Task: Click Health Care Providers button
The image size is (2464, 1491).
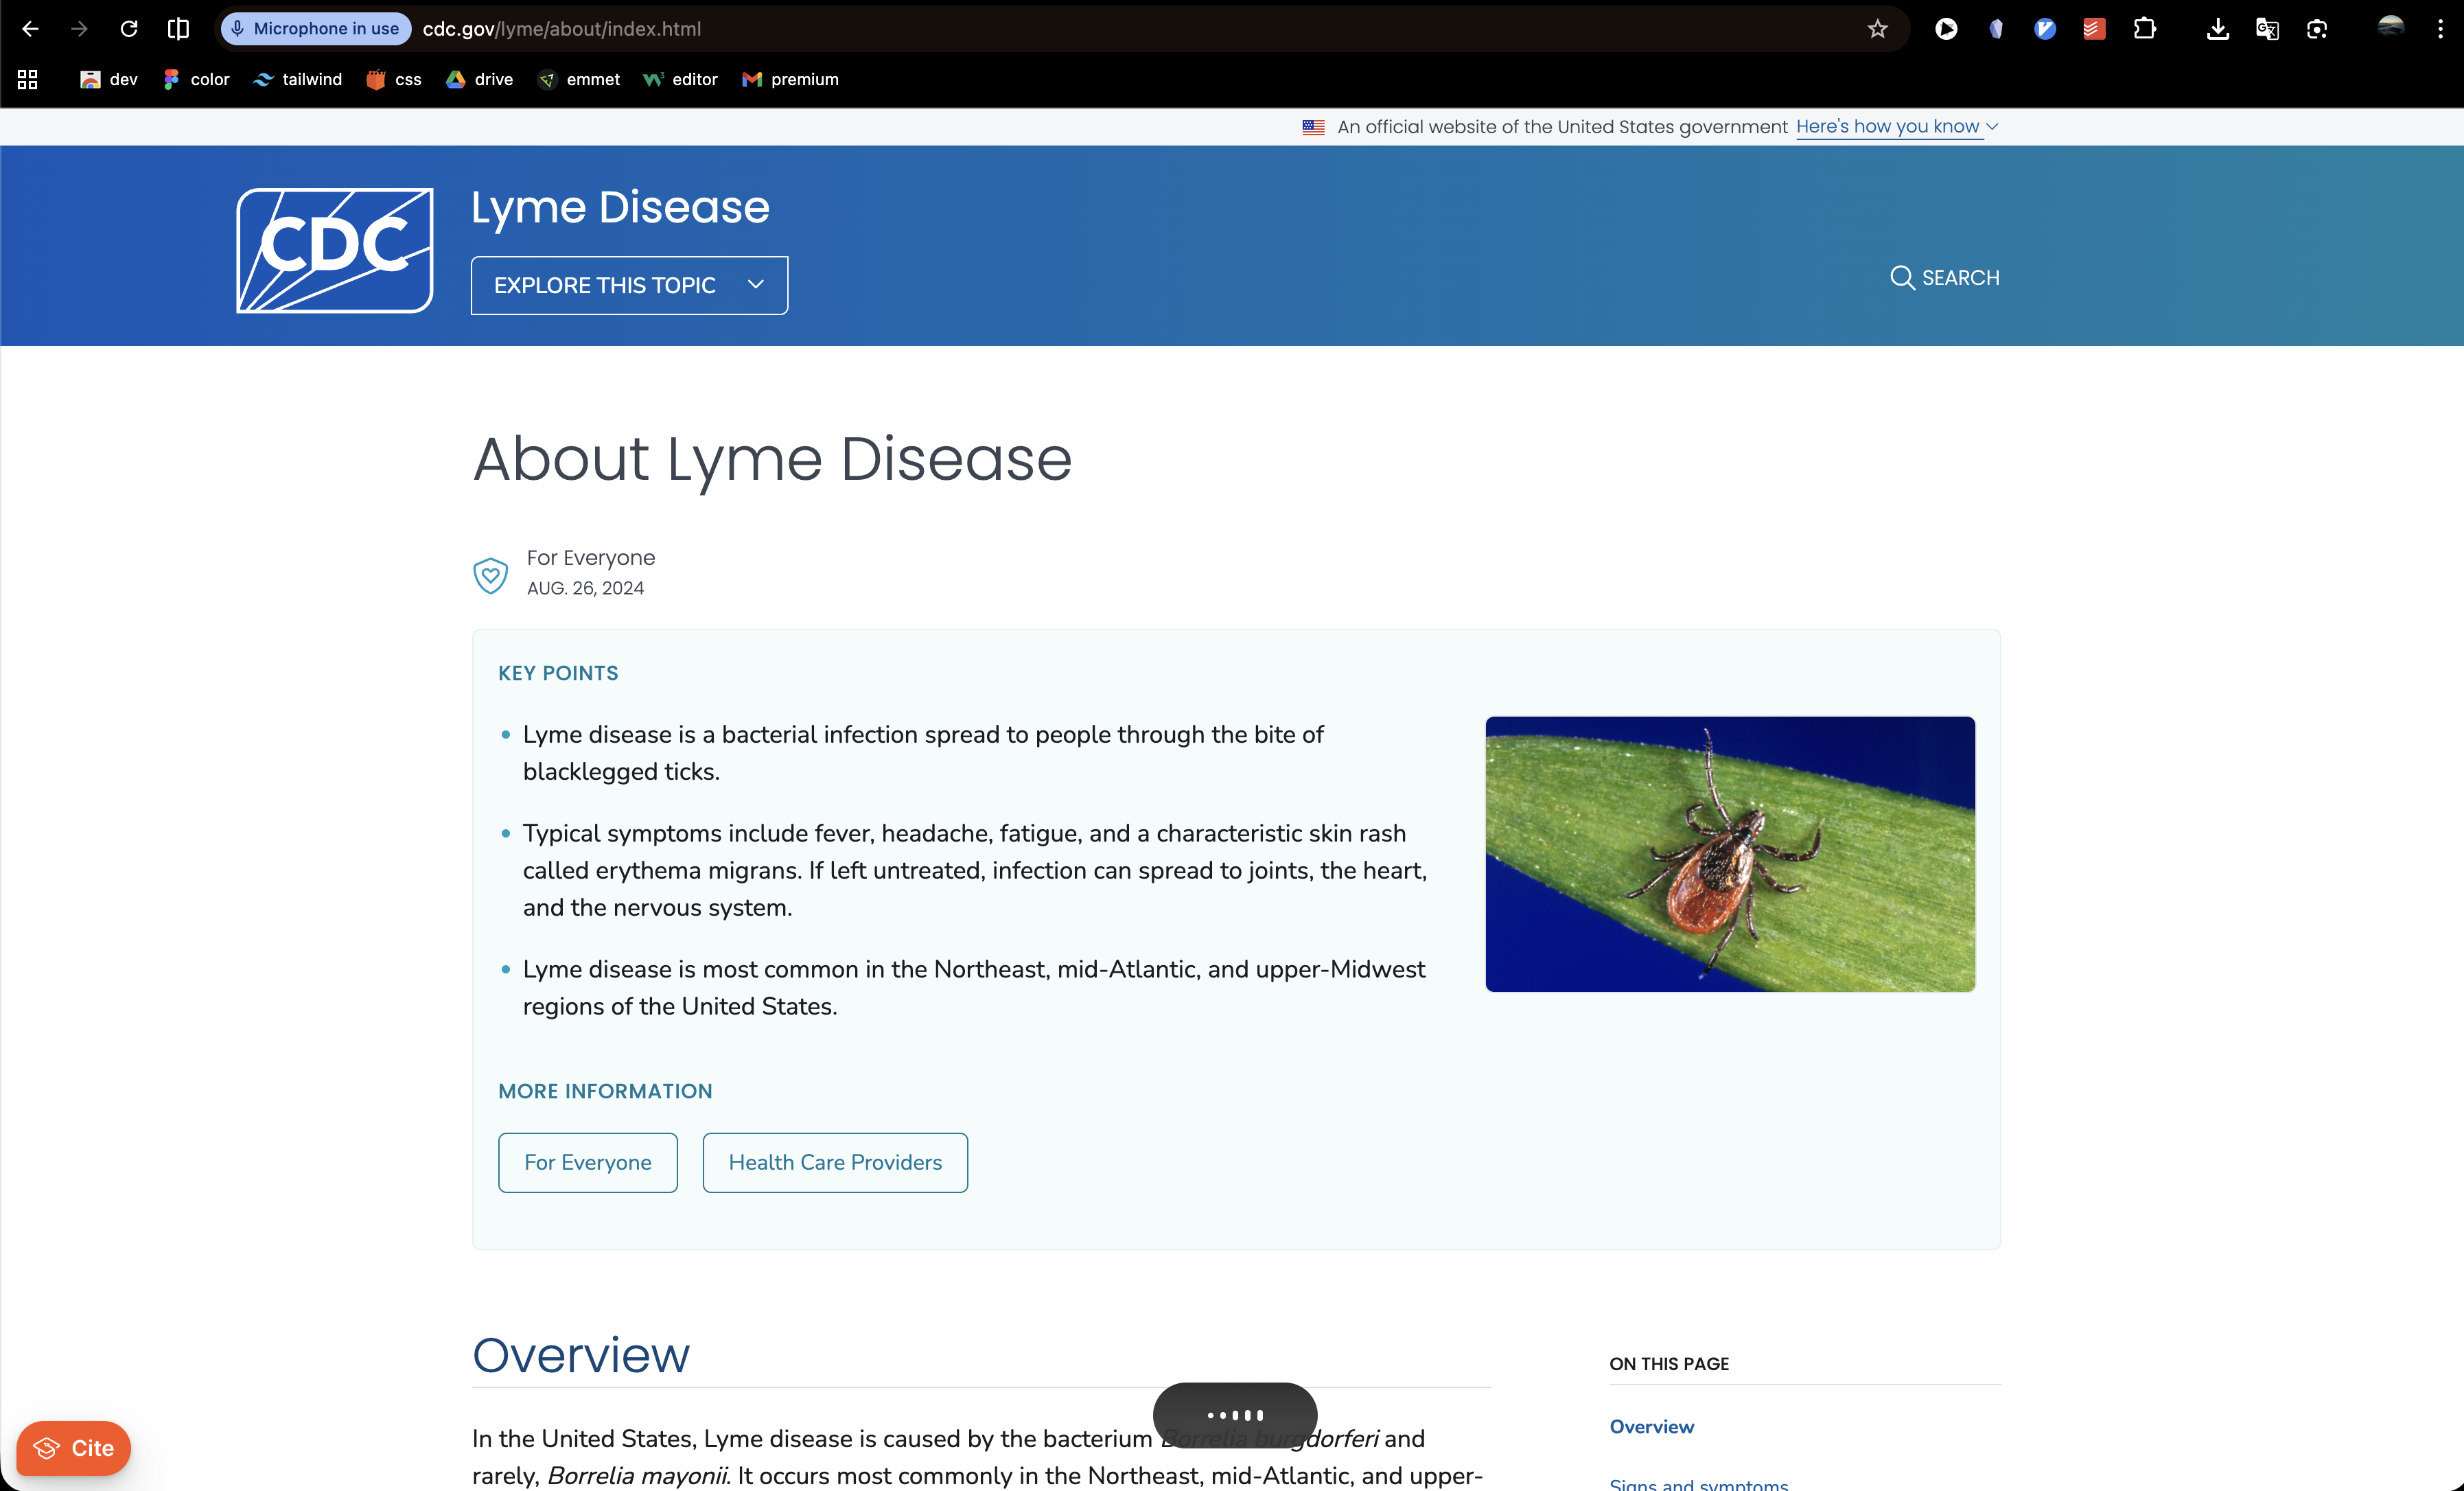Action: coord(834,1162)
